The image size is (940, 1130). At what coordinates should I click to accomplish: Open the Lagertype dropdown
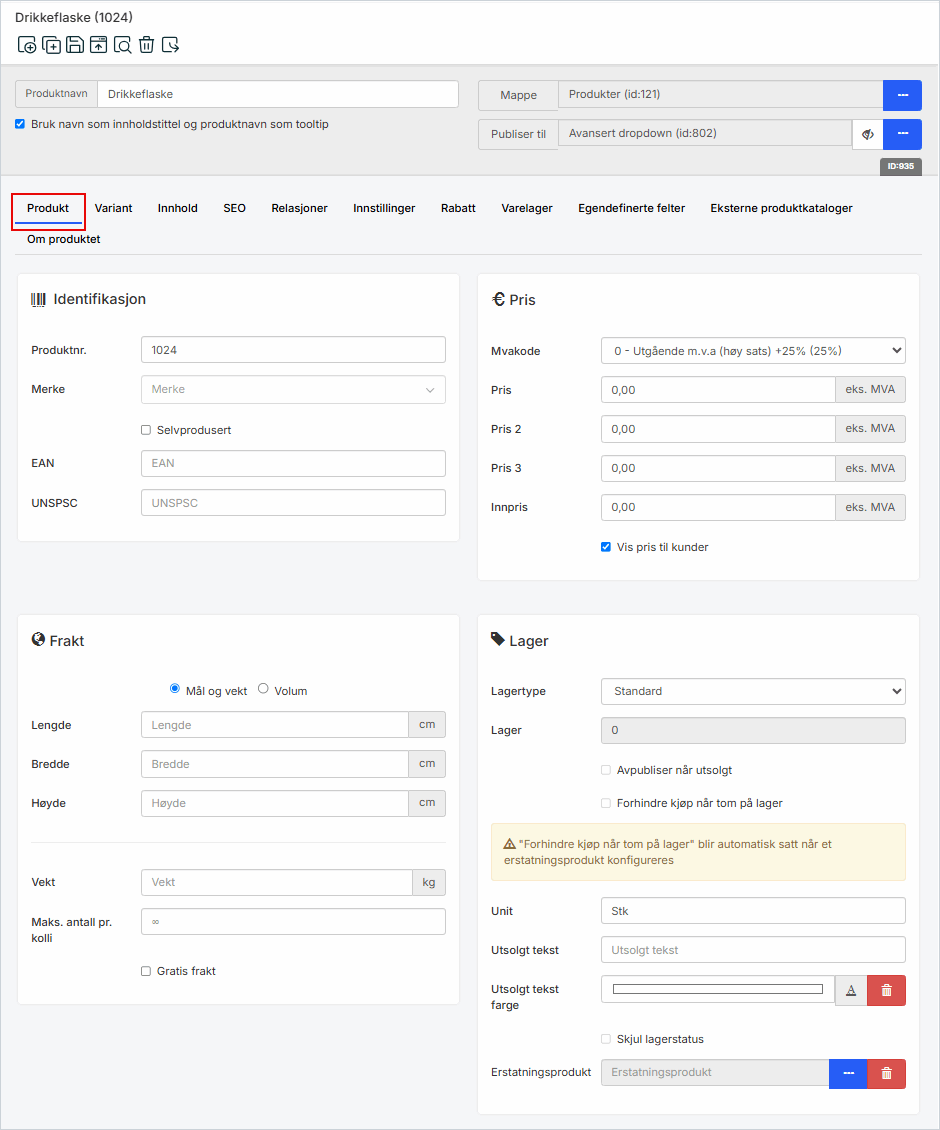click(x=752, y=691)
